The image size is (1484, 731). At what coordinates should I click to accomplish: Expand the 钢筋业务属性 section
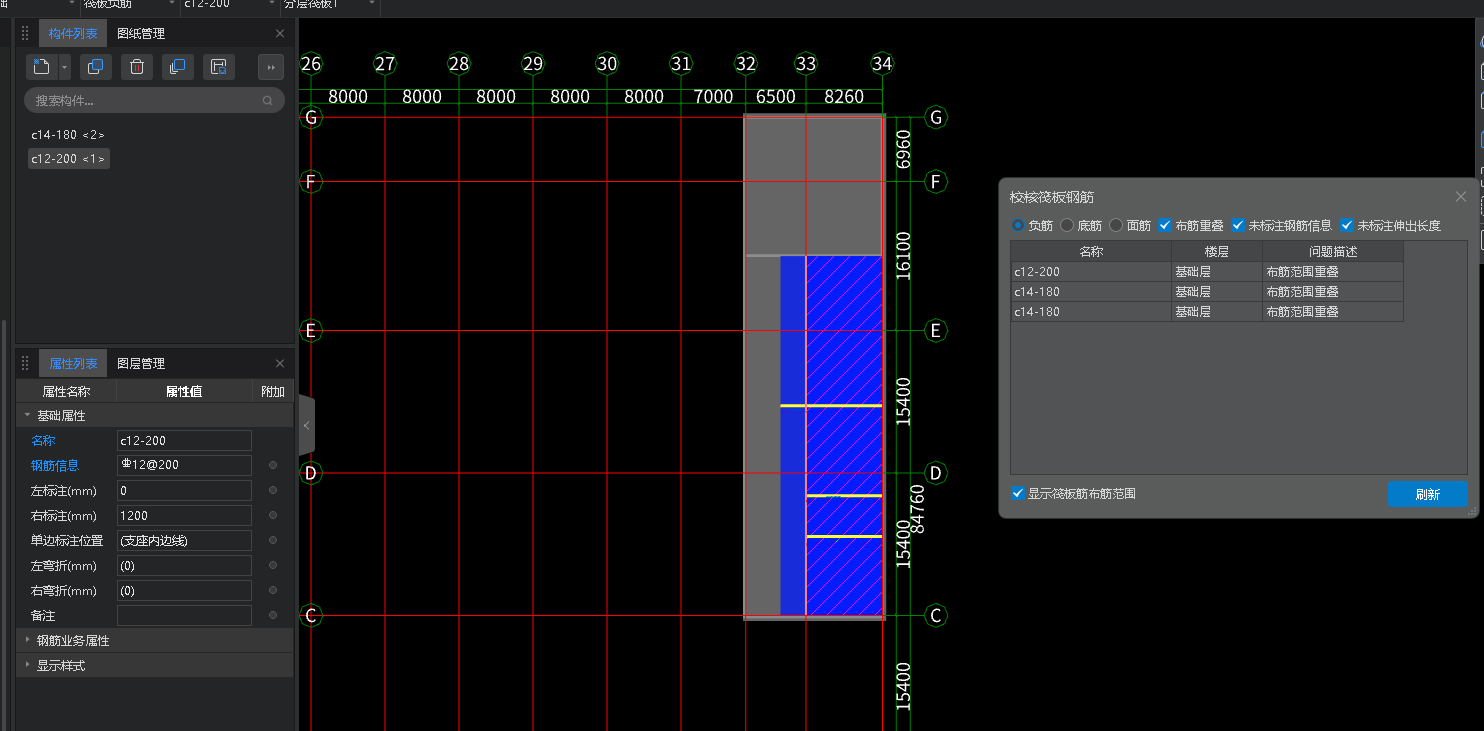tap(28, 640)
